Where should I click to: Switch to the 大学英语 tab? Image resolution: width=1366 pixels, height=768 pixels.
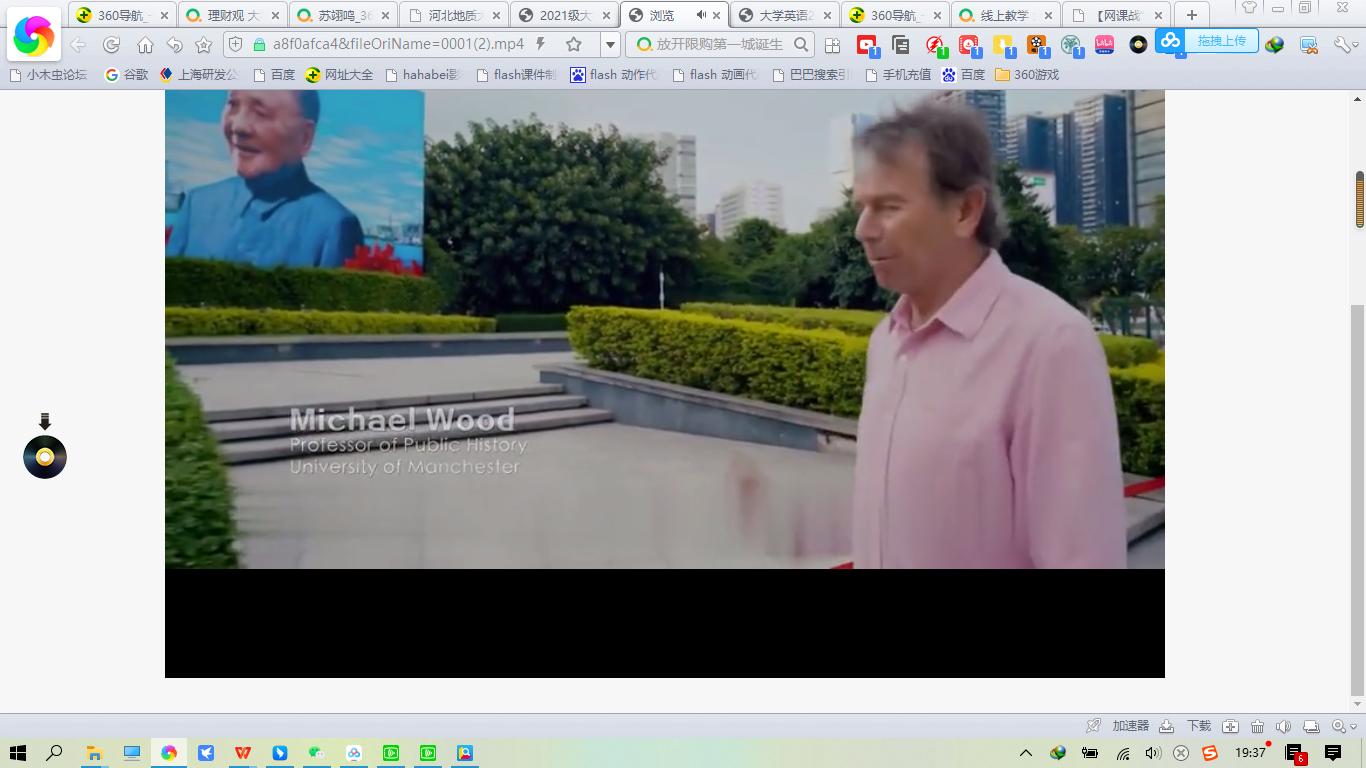point(783,15)
